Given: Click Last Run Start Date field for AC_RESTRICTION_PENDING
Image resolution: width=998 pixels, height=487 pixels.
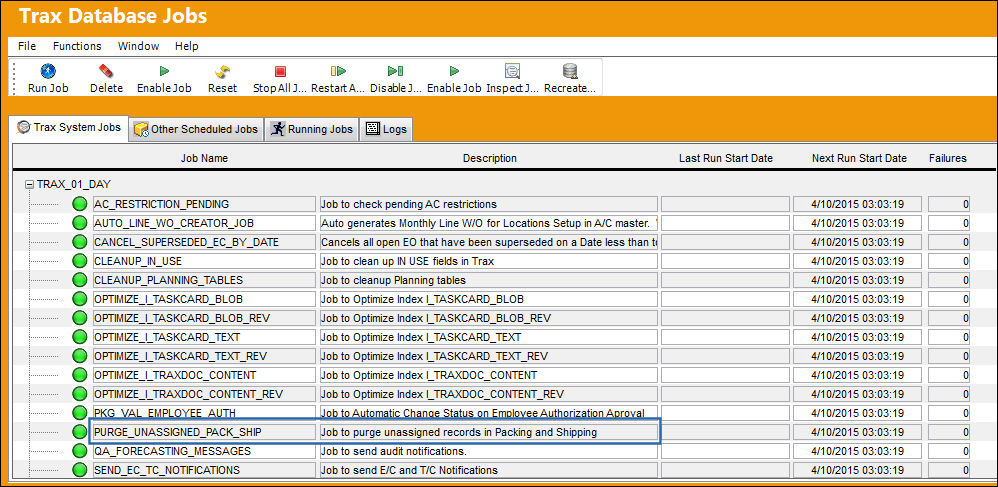Looking at the screenshot, I should tap(726, 204).
